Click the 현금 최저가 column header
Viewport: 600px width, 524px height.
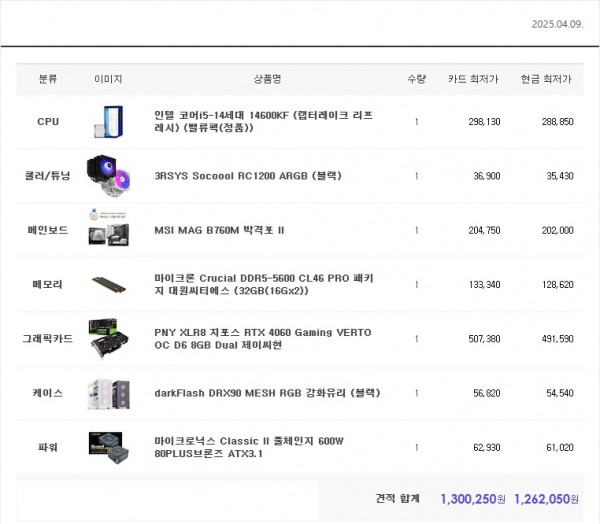point(546,80)
